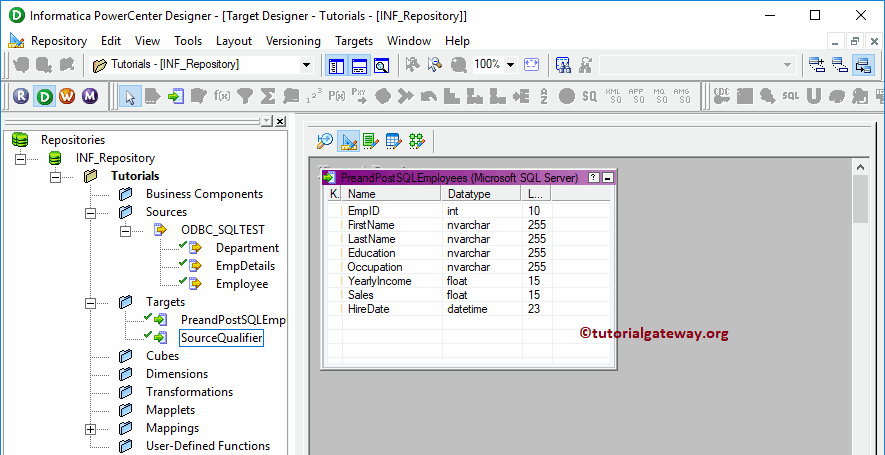Select the Target Designer tool icon
This screenshot has height=455, width=885.
348,141
